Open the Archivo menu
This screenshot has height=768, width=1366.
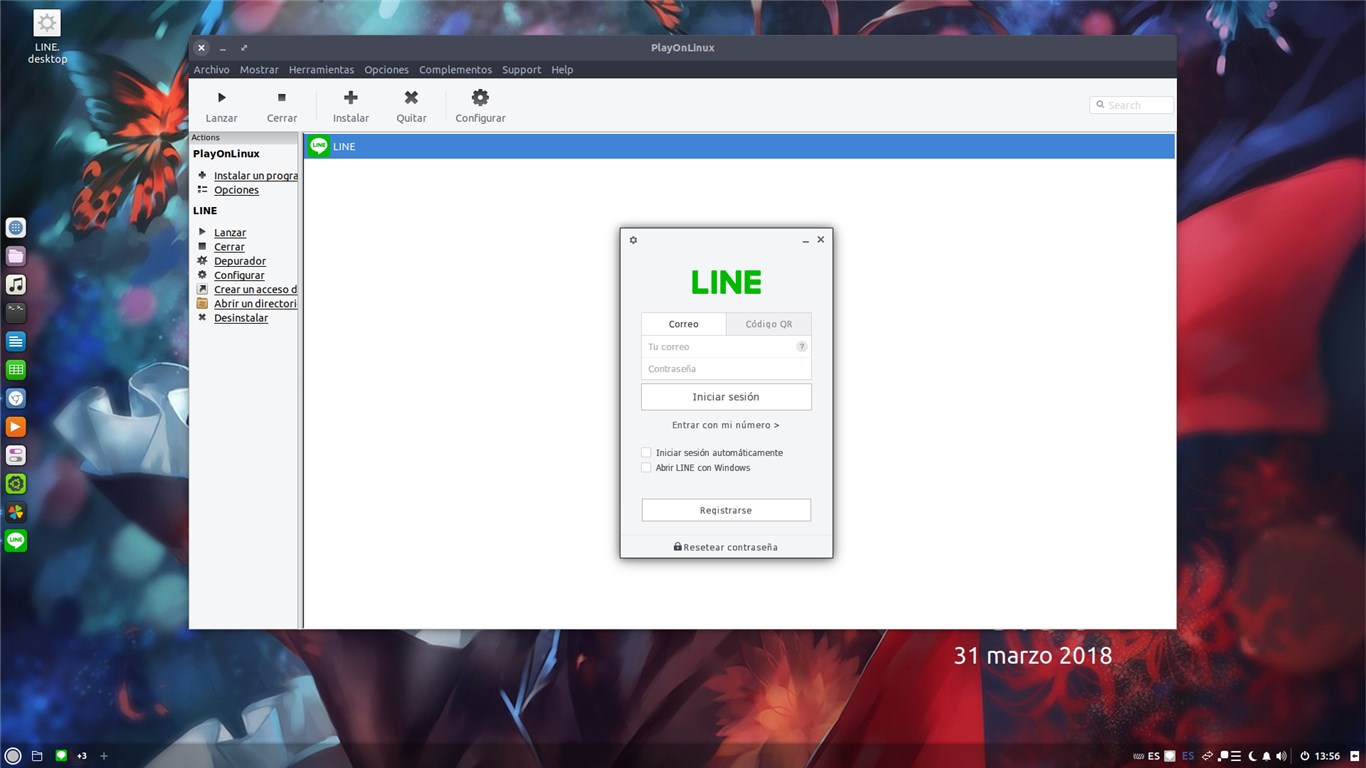pos(211,70)
